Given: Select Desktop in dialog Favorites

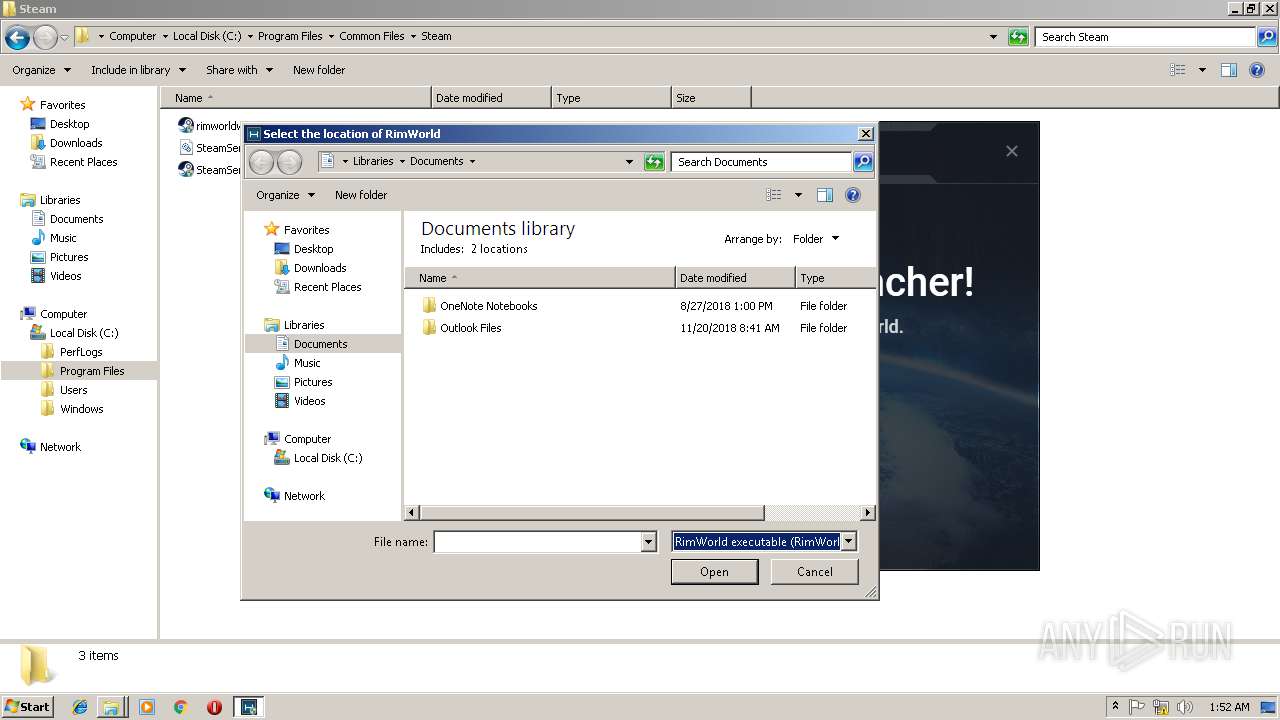Looking at the screenshot, I should 313,249.
